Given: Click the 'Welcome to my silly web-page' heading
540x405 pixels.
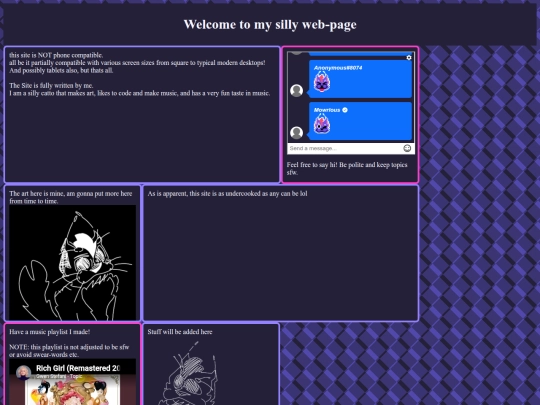Looking at the screenshot, I should 270,24.
